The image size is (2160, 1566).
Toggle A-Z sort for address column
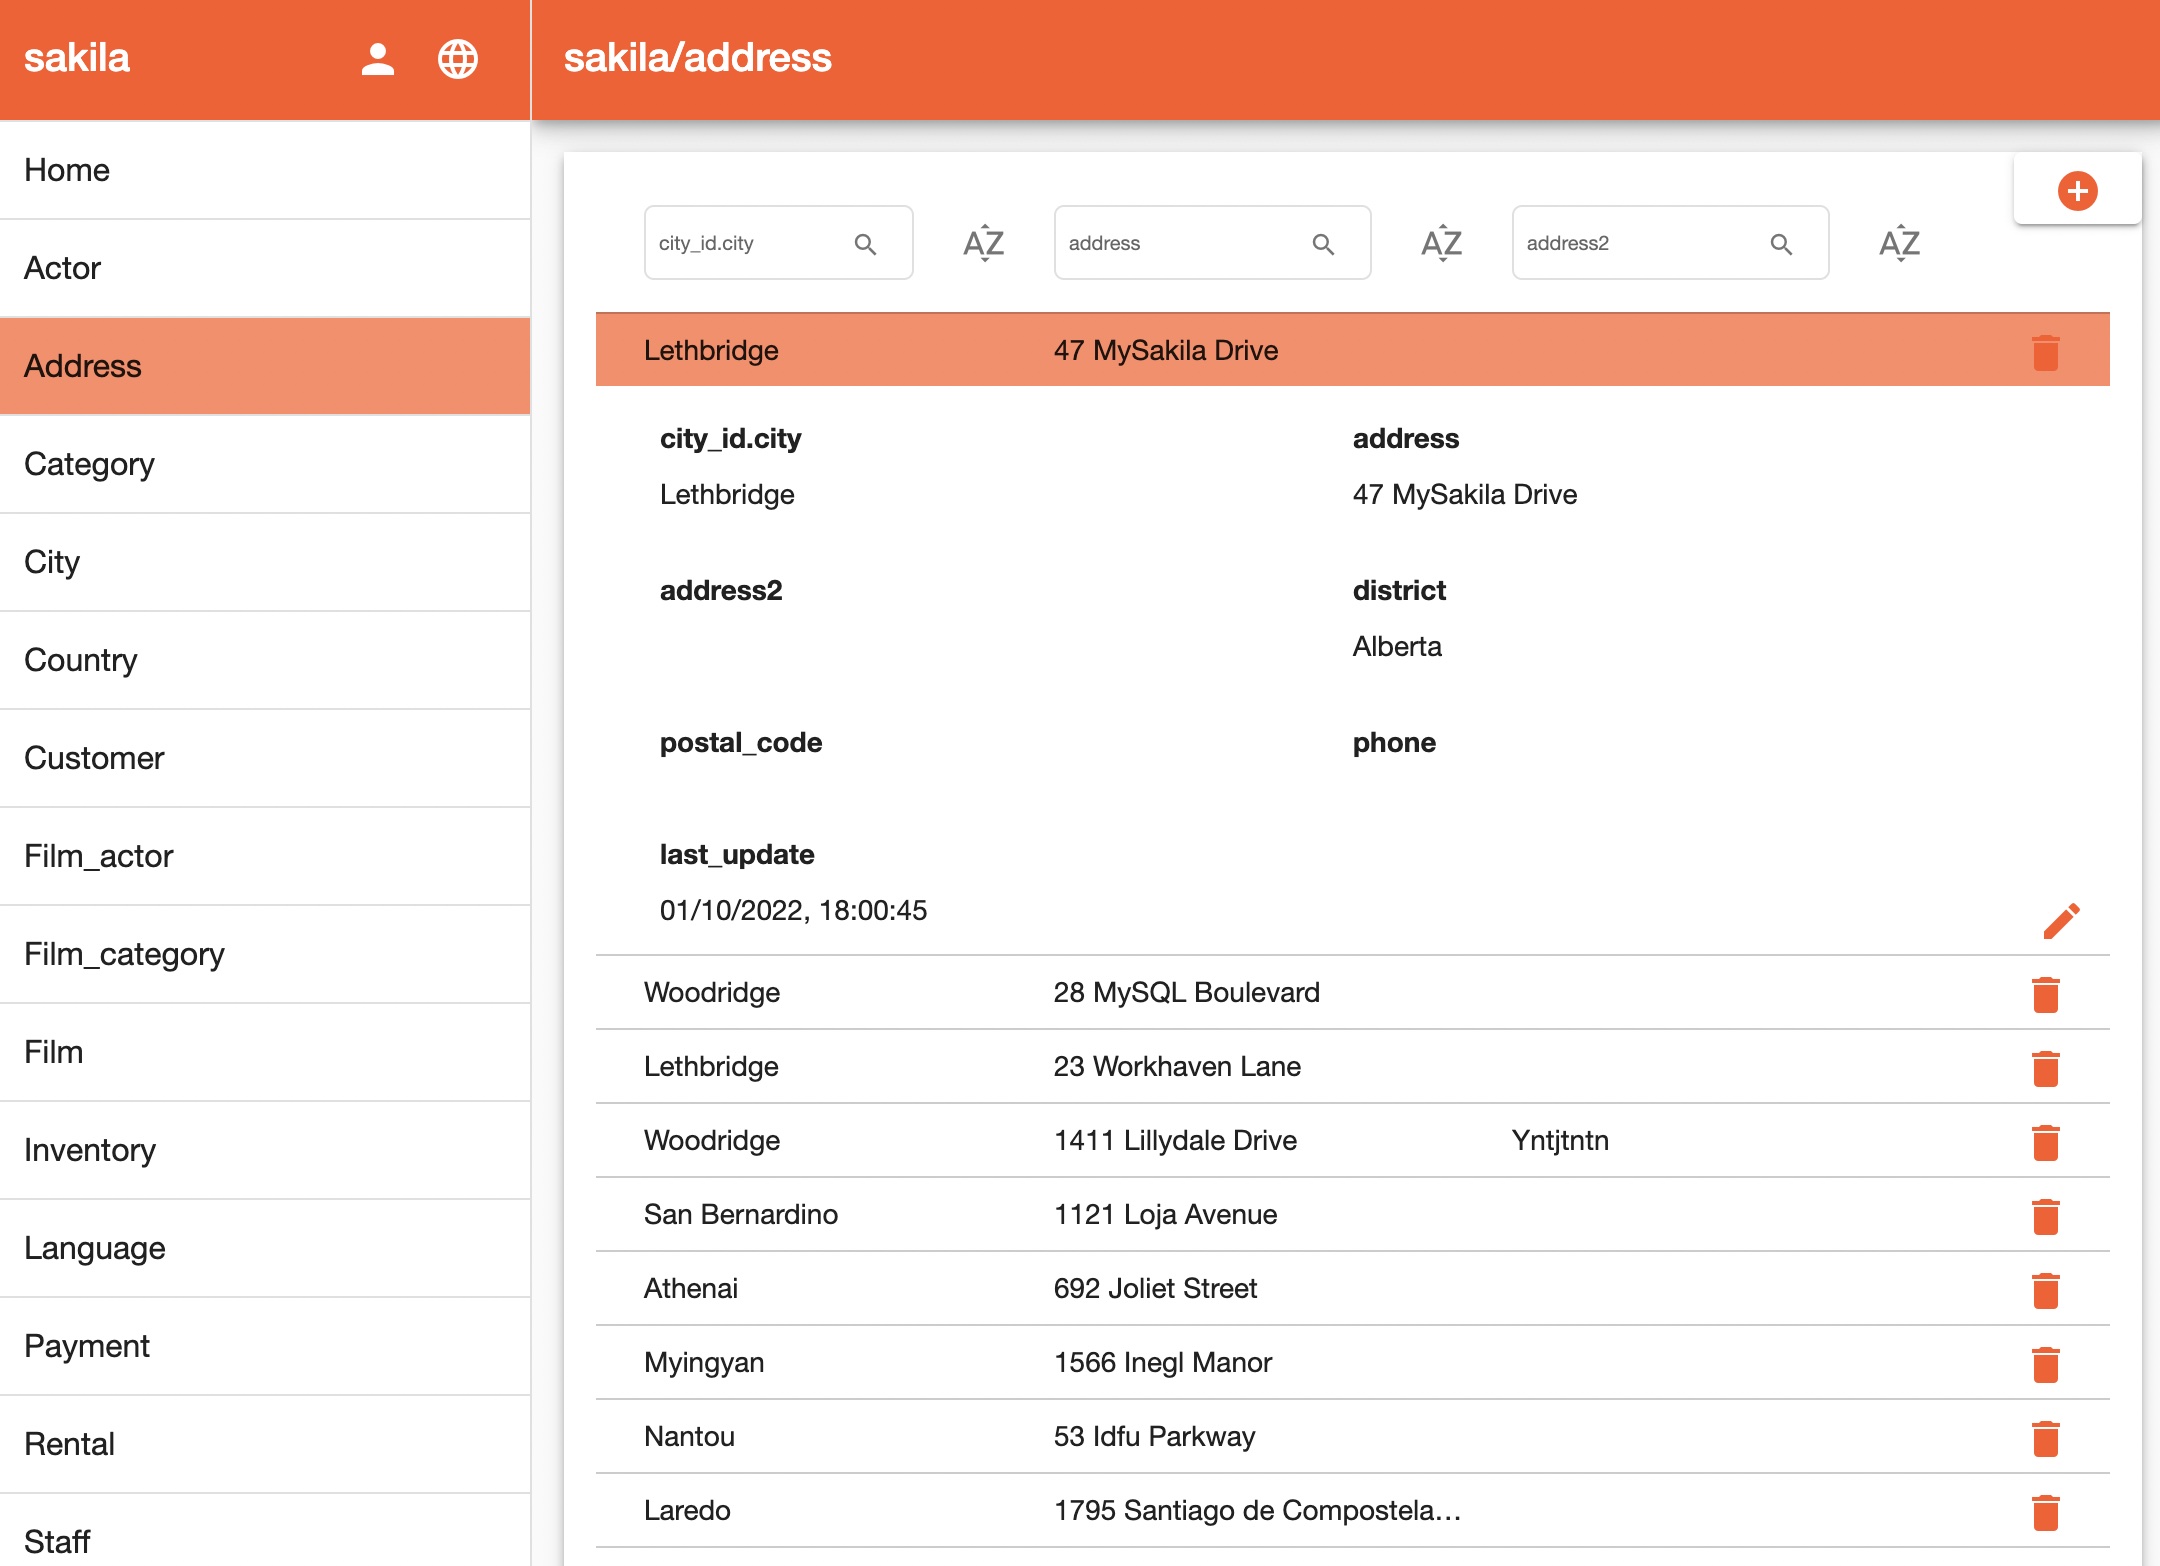pos(1441,243)
